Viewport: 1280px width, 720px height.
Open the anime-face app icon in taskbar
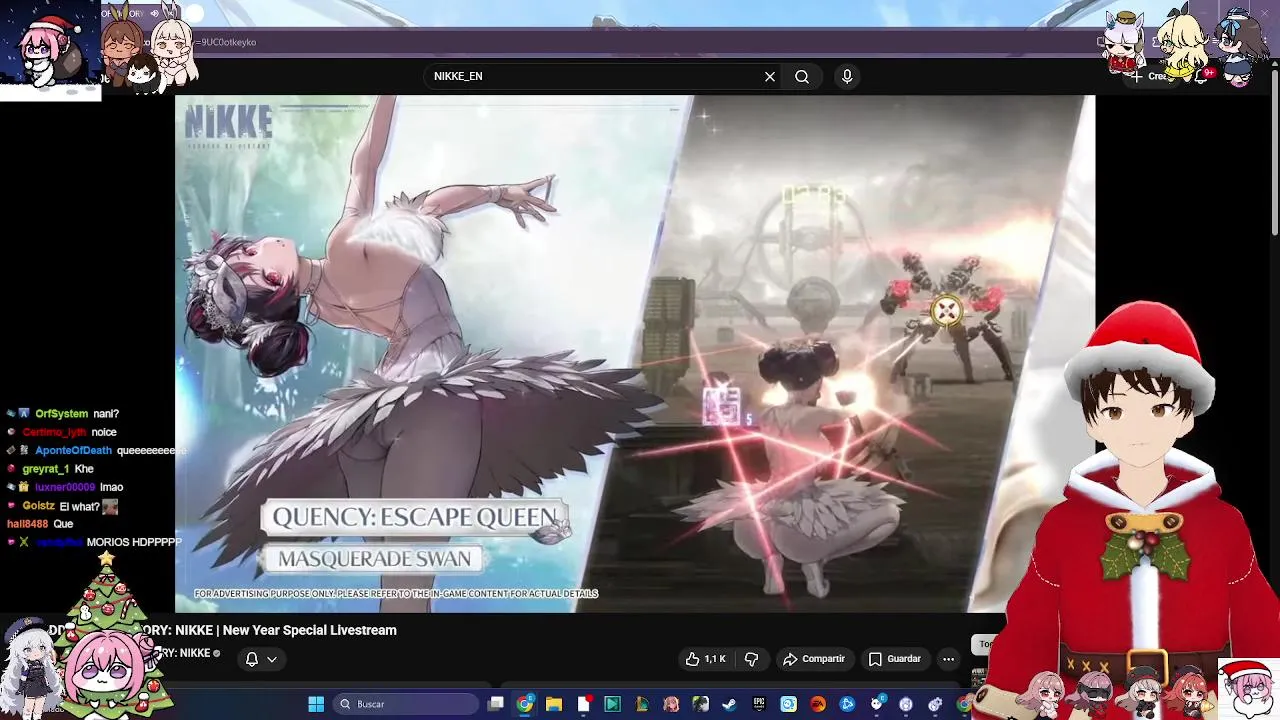click(x=672, y=704)
